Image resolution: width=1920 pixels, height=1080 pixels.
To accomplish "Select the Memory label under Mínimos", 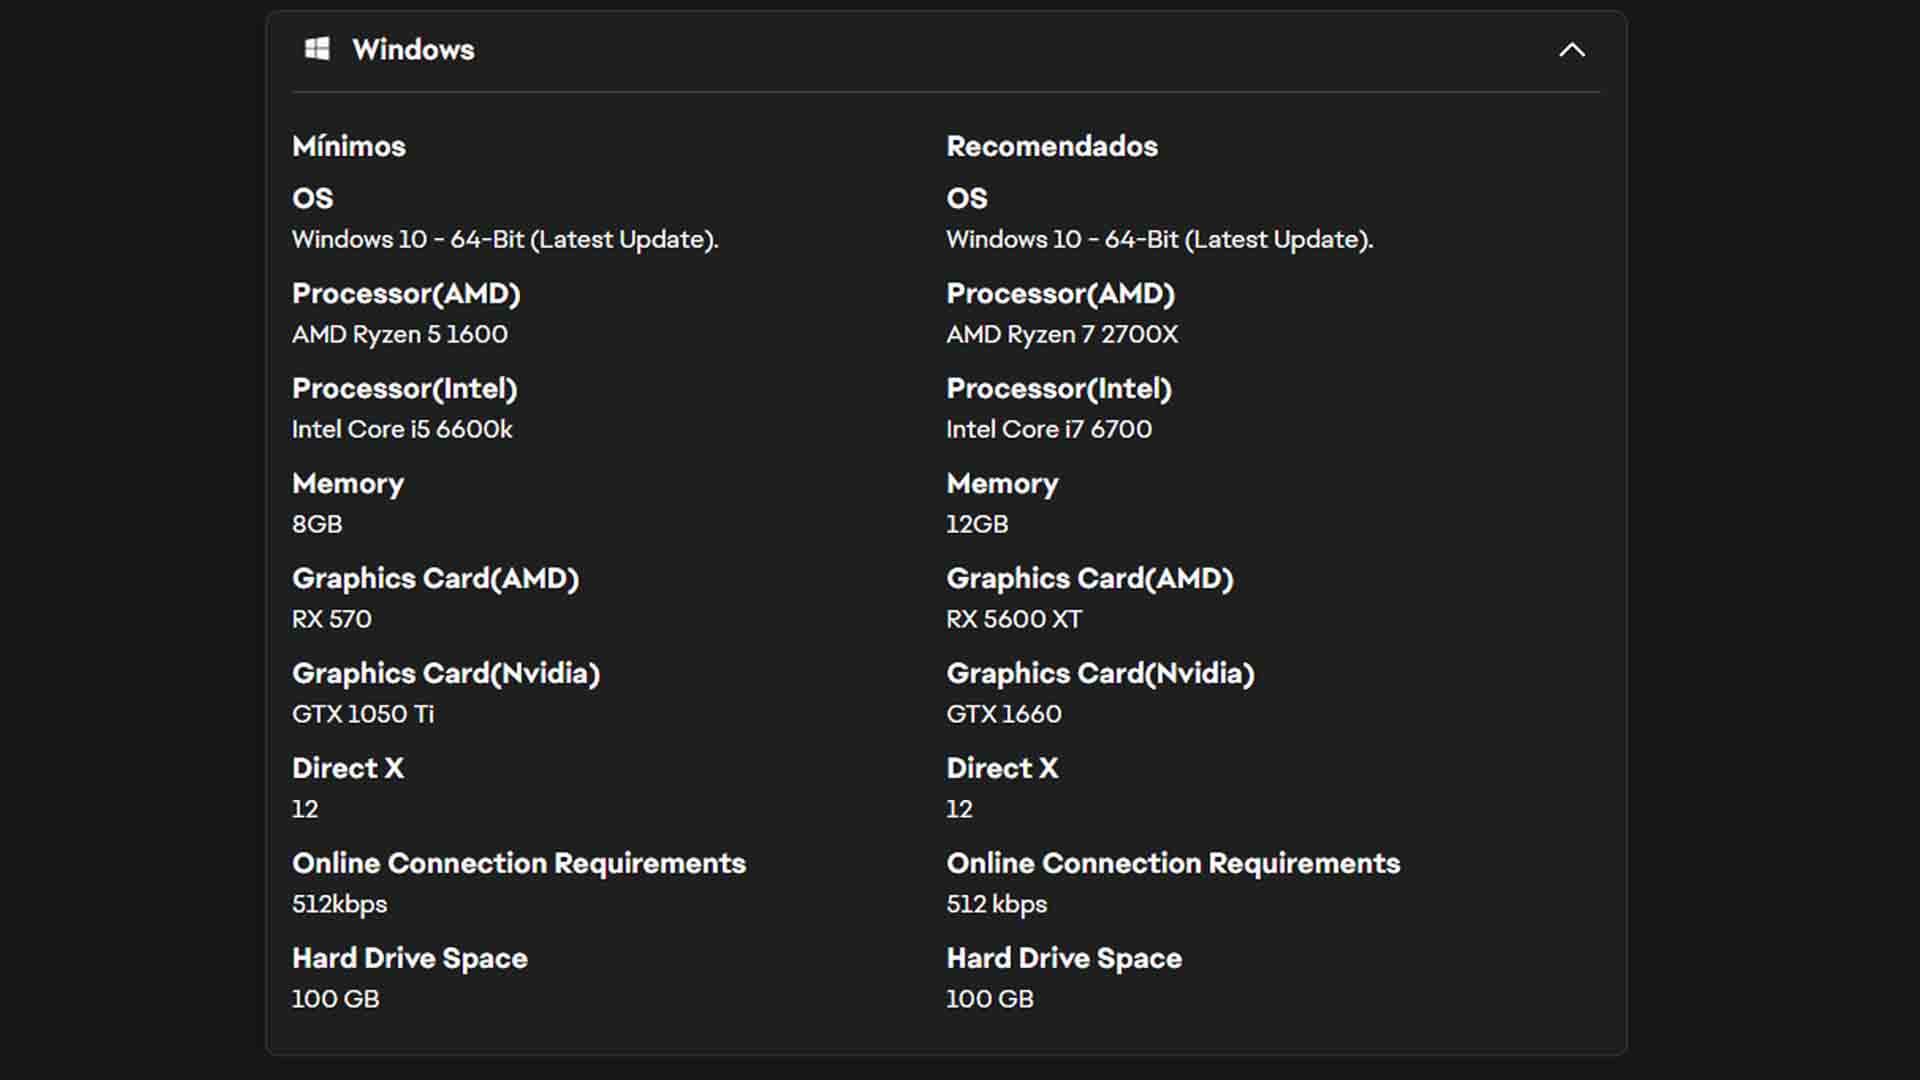I will (x=348, y=484).
